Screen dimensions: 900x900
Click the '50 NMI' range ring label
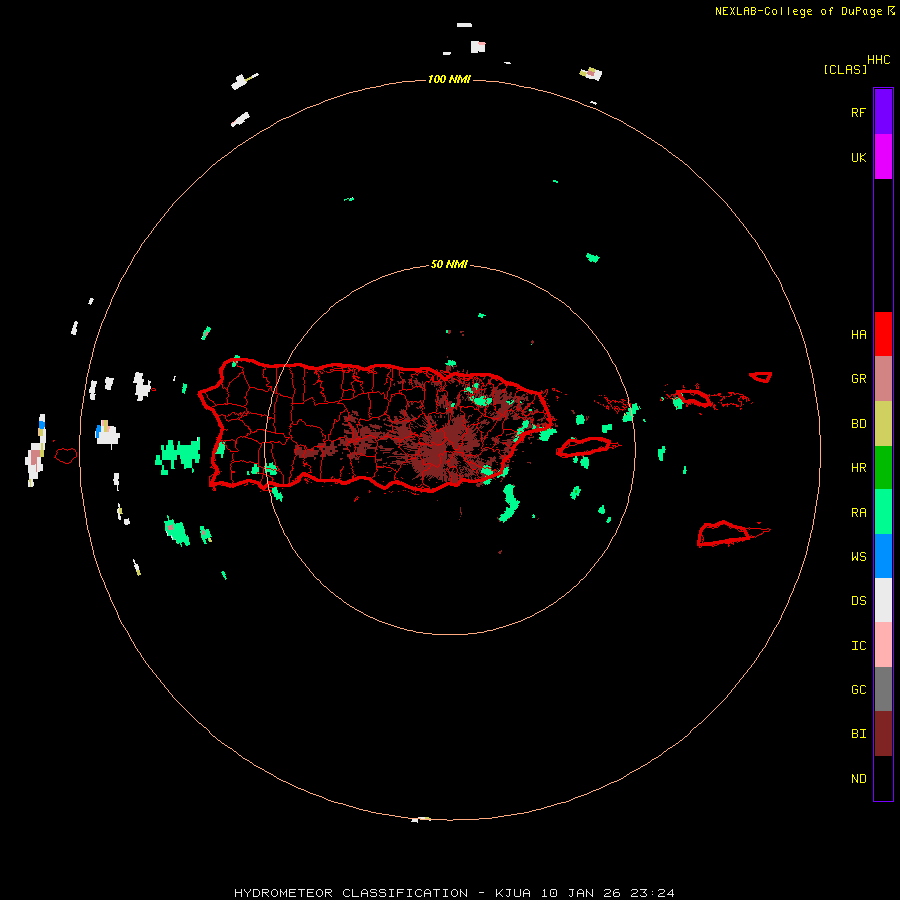[449, 265]
